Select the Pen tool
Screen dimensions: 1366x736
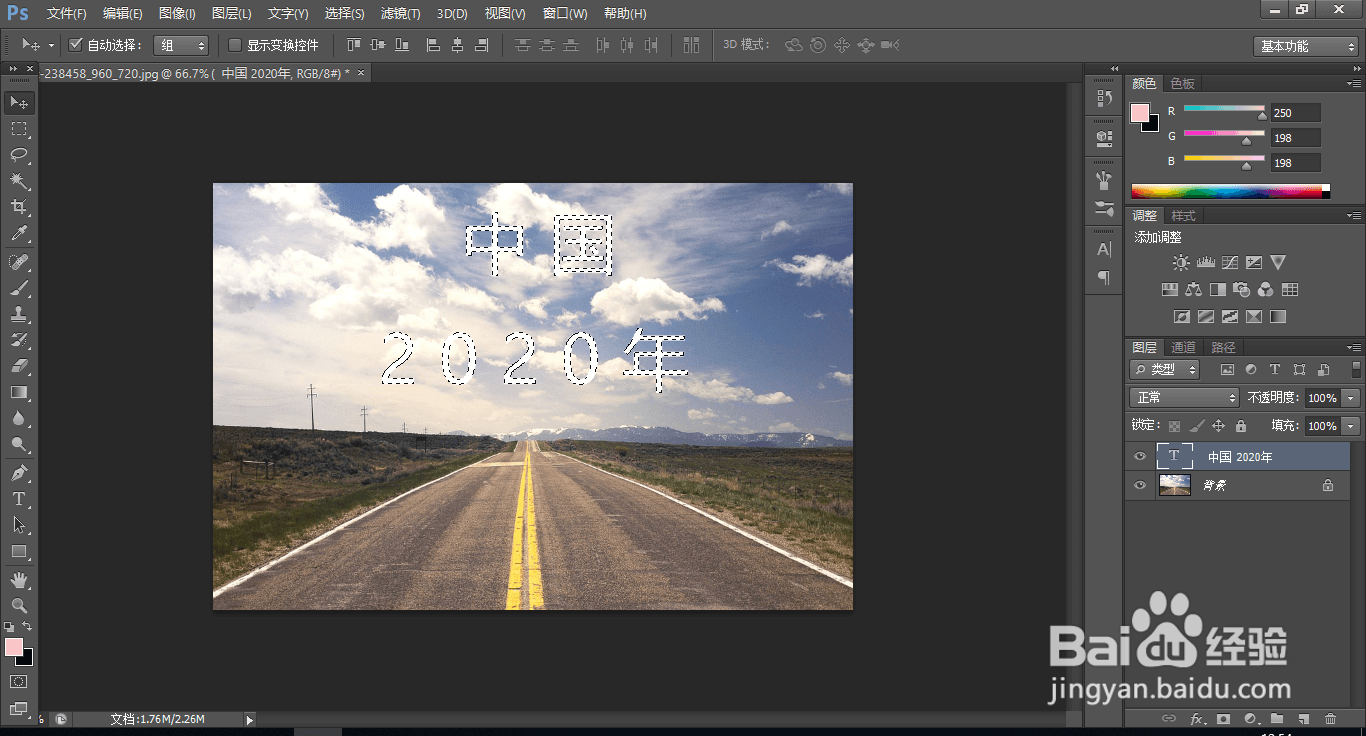point(19,472)
